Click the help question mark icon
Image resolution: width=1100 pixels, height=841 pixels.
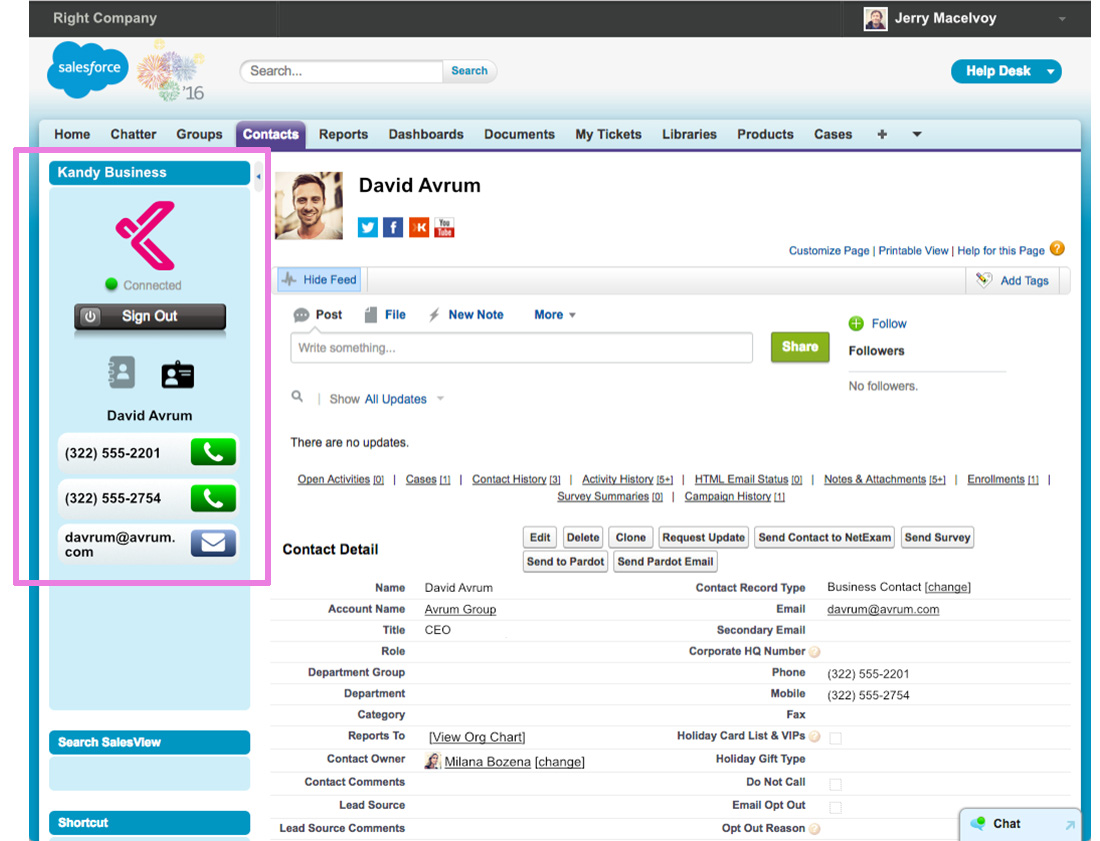[x=1057, y=249]
